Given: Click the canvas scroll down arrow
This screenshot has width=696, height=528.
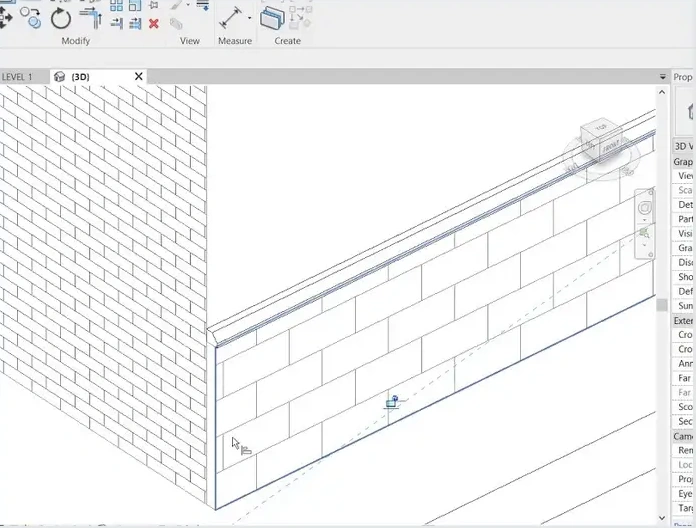Looking at the screenshot, I should 662,518.
